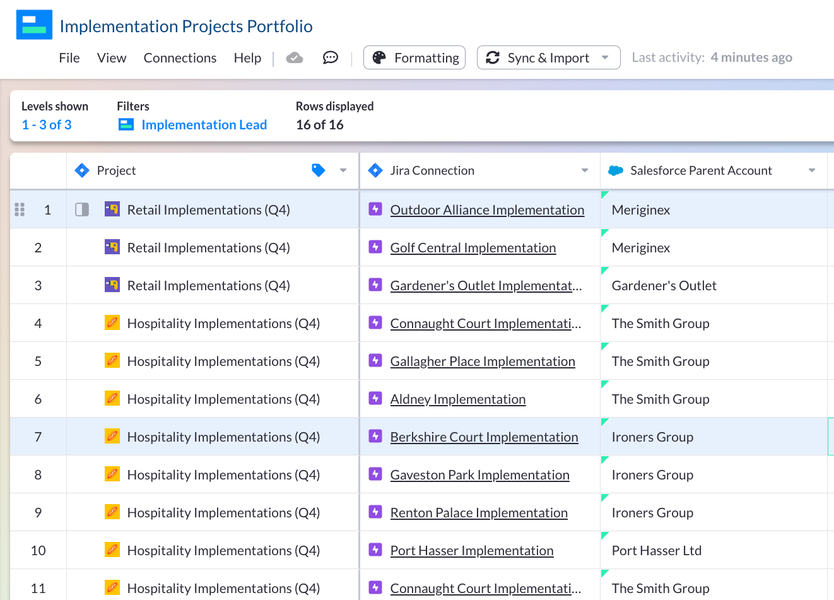Viewport: 834px width, 600px height.
Task: Click the Gardener's Outlet account cell
Action: click(714, 285)
